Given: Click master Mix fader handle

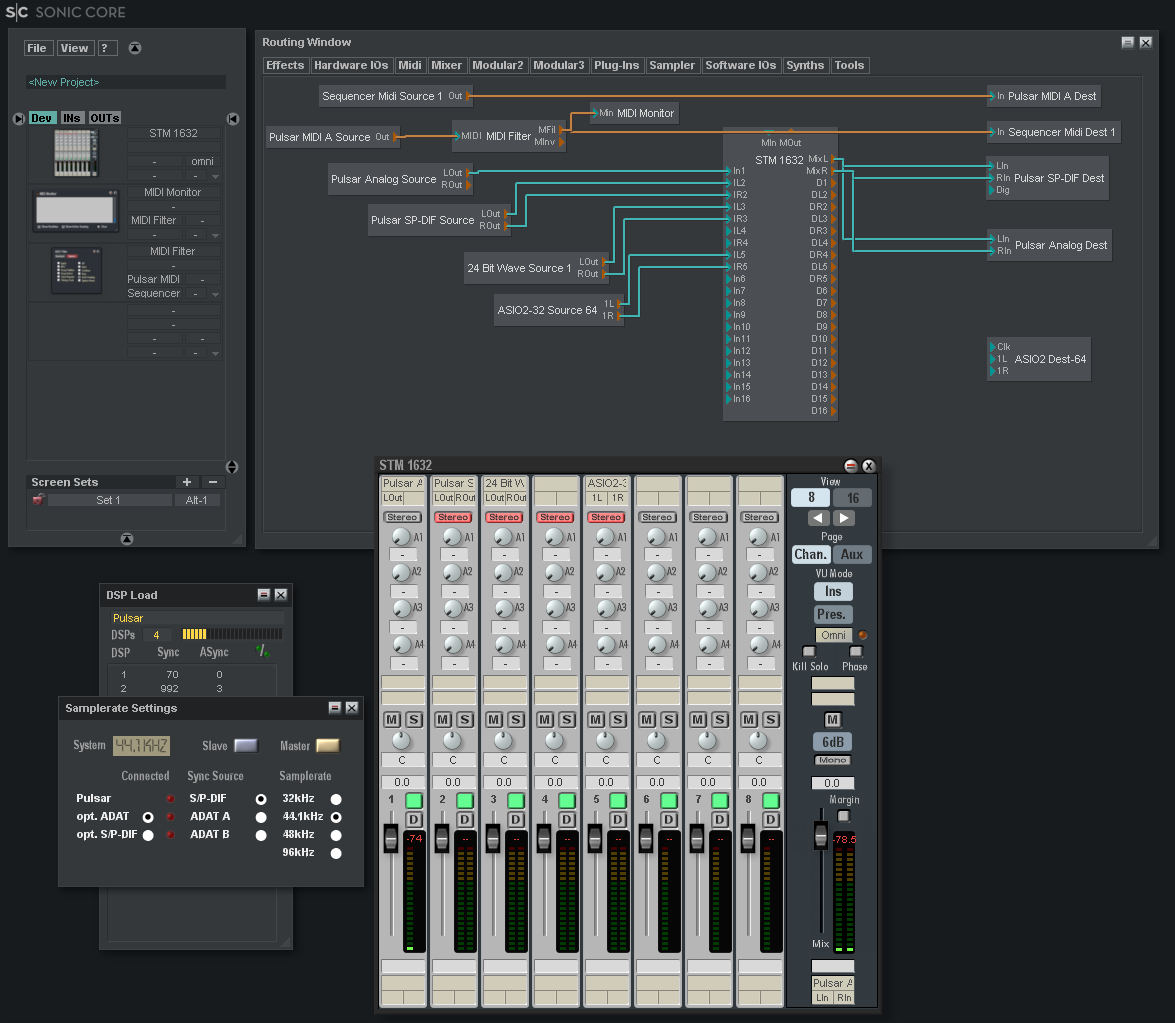Looking at the screenshot, I should point(821,835).
